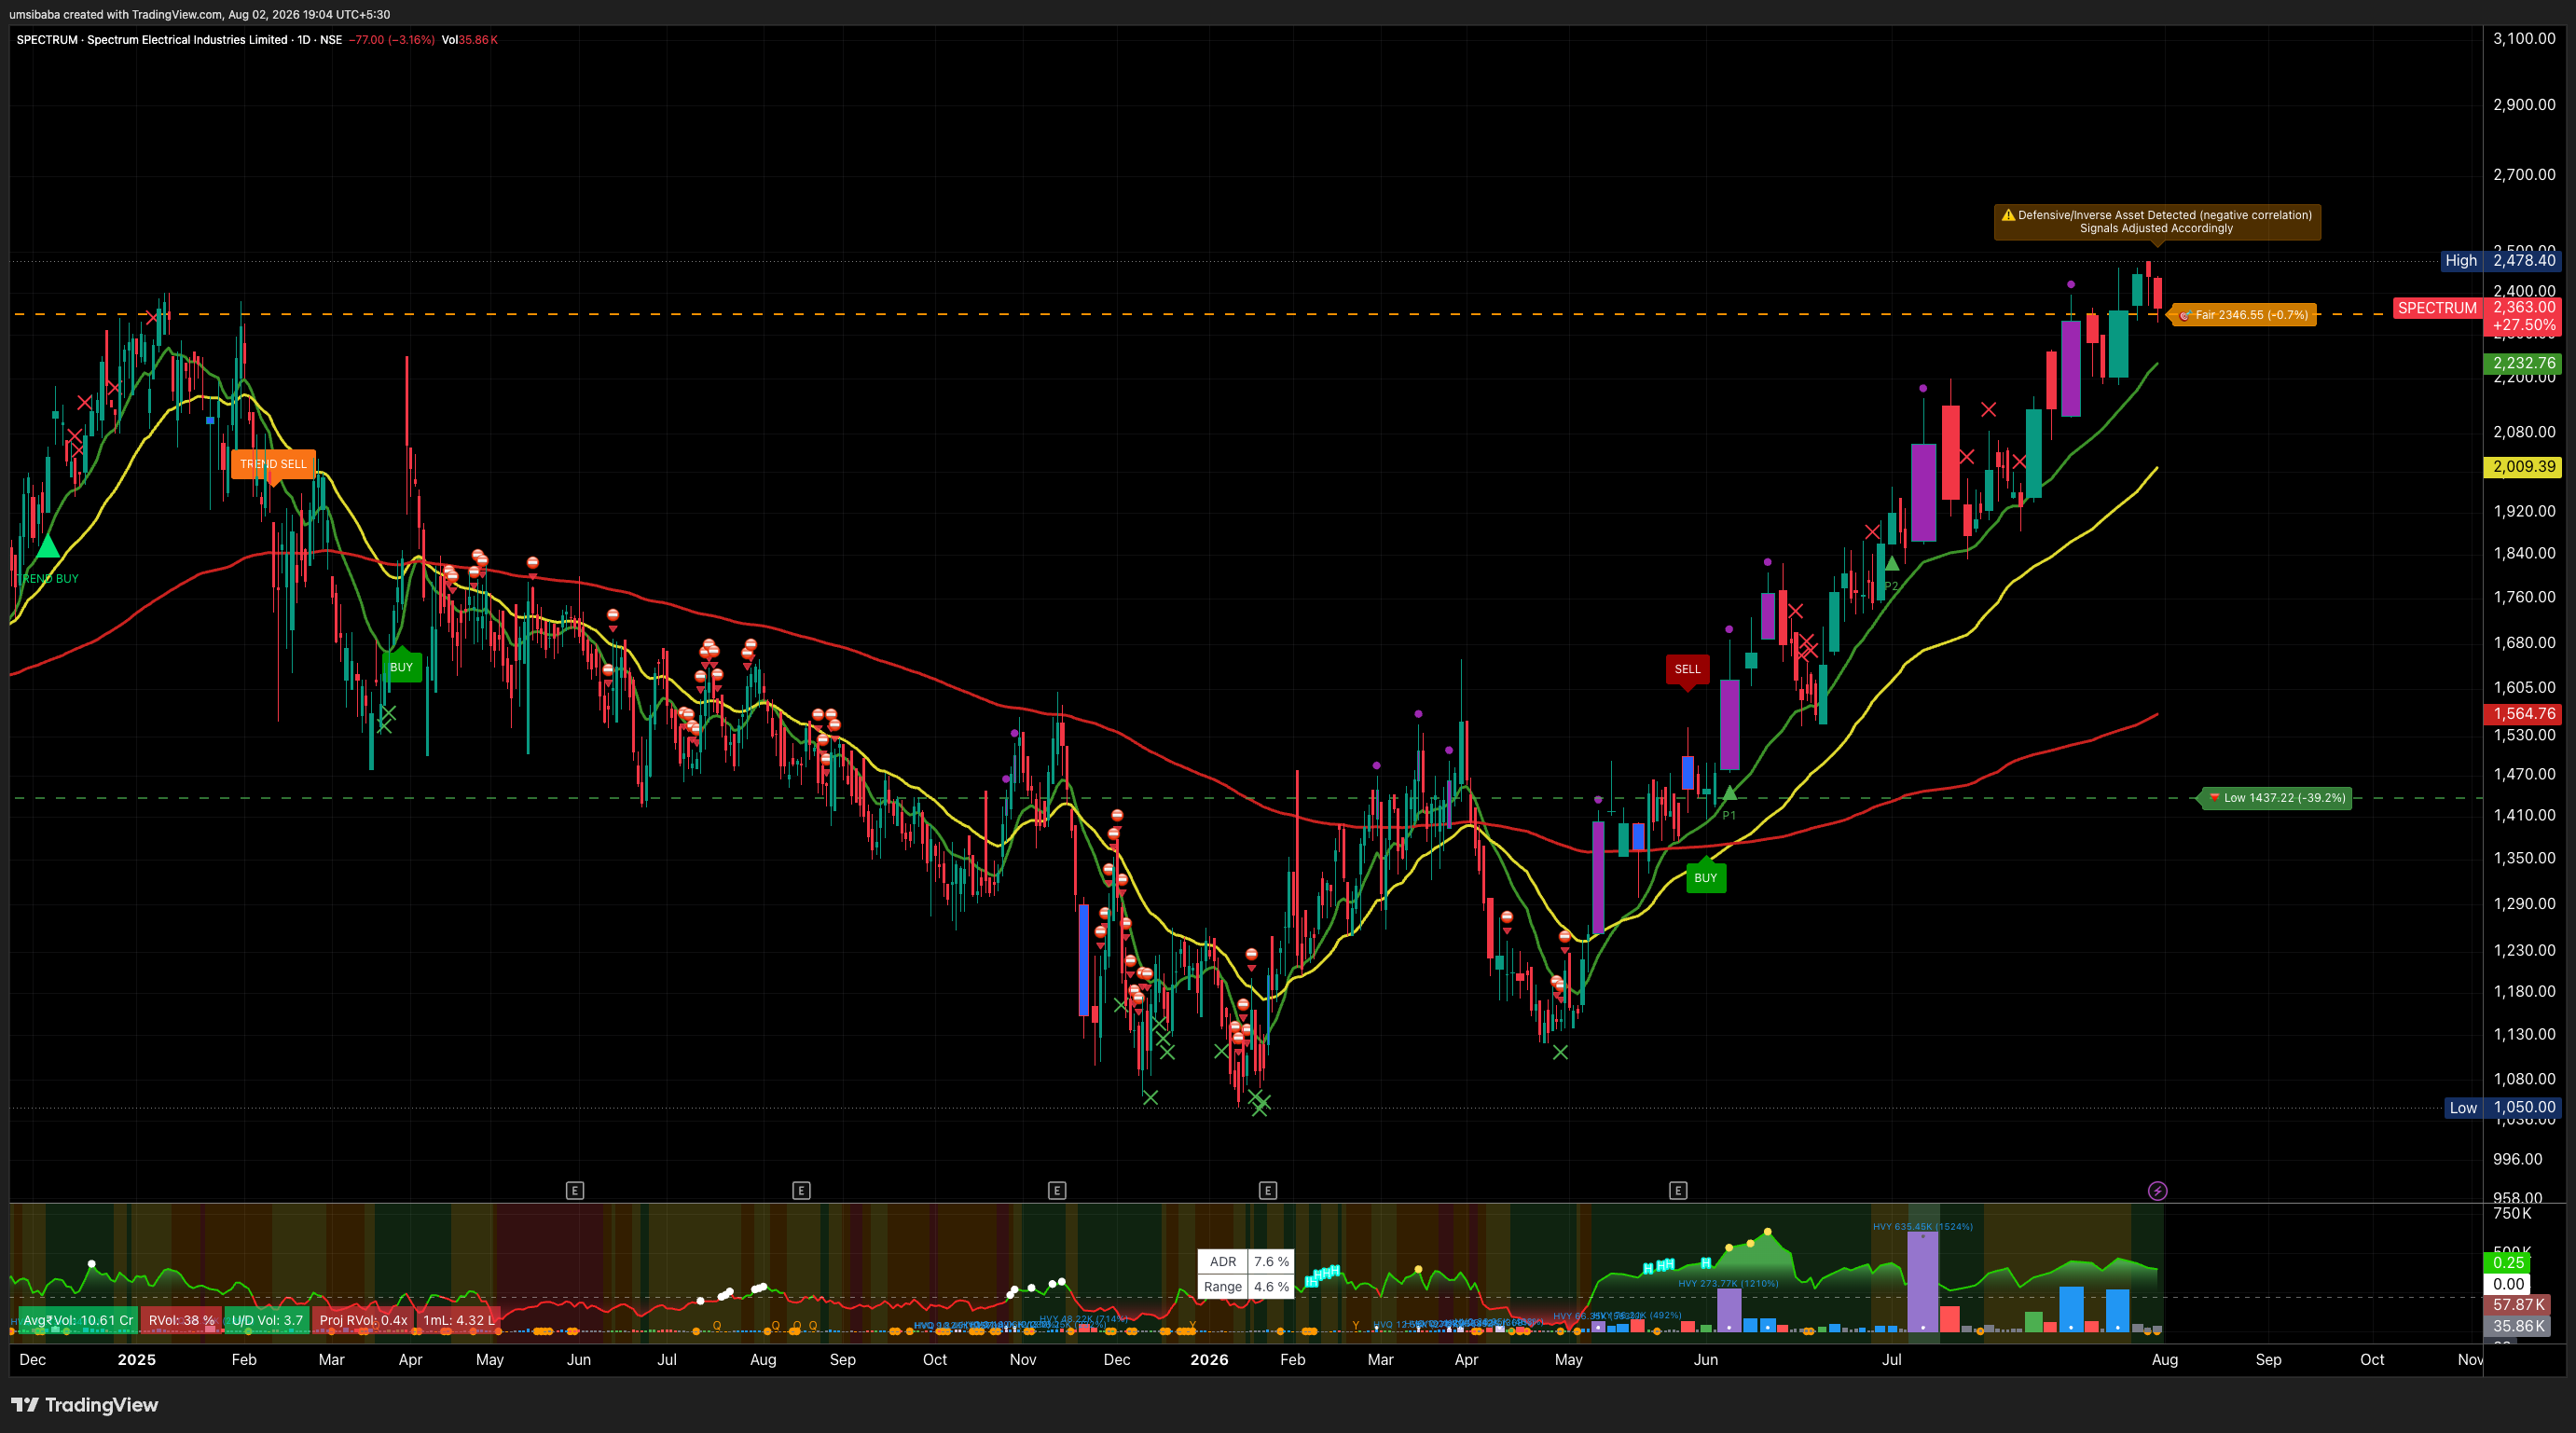Viewport: 2576px width, 1433px height.
Task: Open the earnings E marker between Nov and Dec 2025
Action: (x=1056, y=1190)
